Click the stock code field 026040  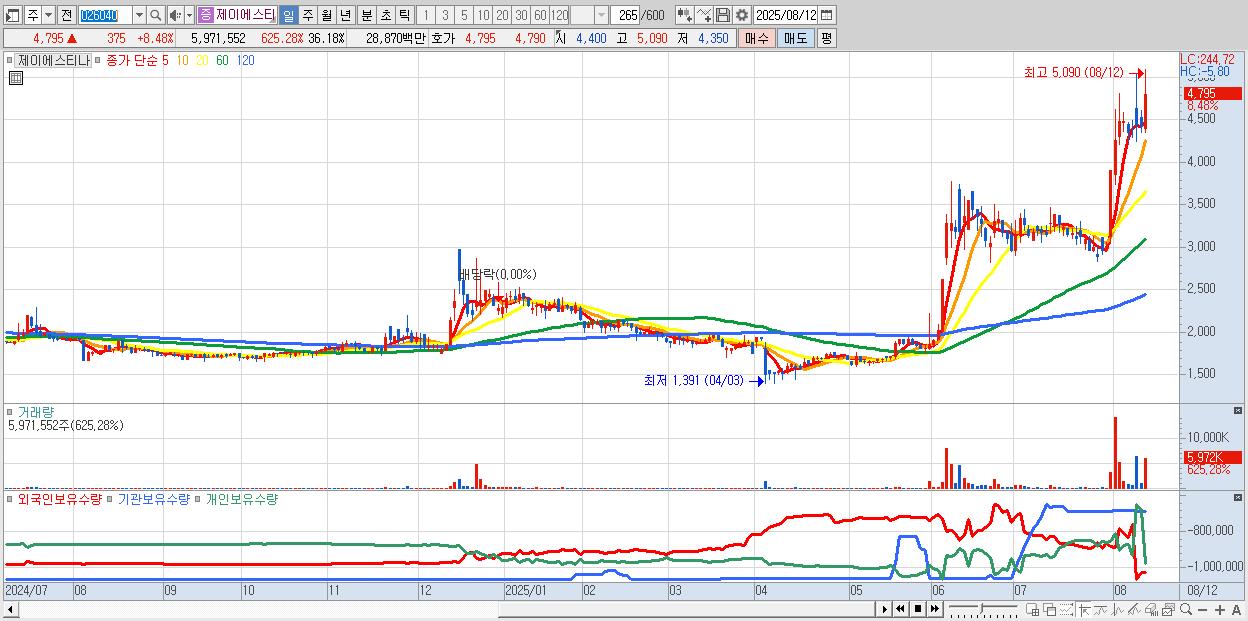pyautogui.click(x=105, y=16)
